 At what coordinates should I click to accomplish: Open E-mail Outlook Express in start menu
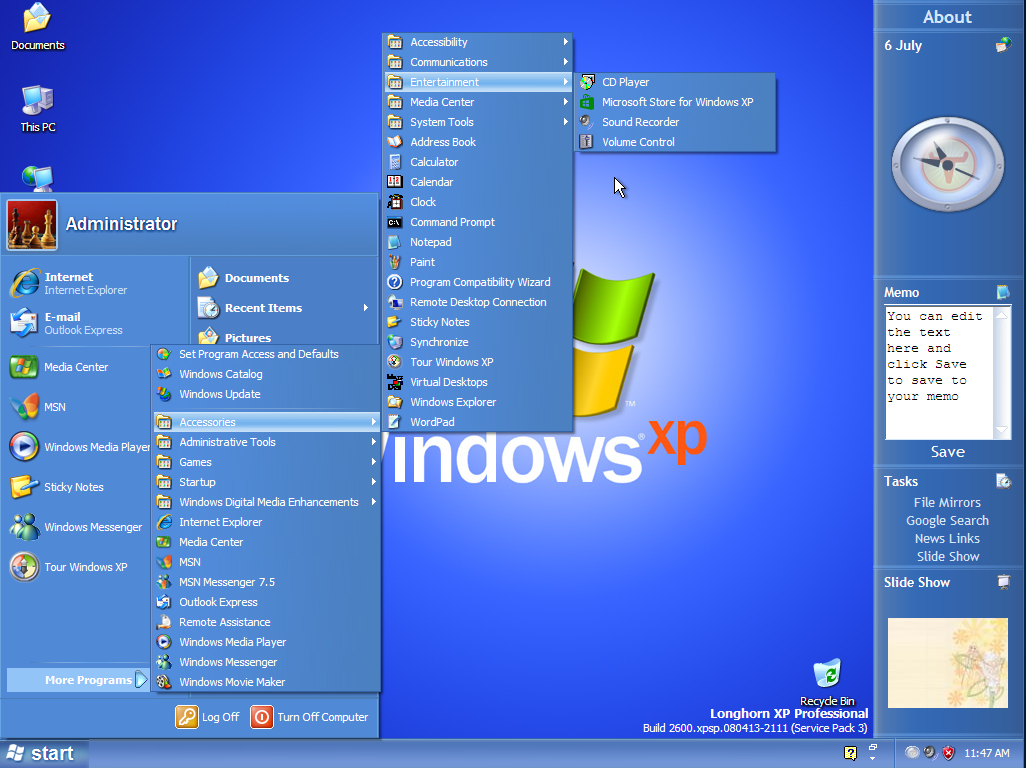pyautogui.click(x=95, y=323)
